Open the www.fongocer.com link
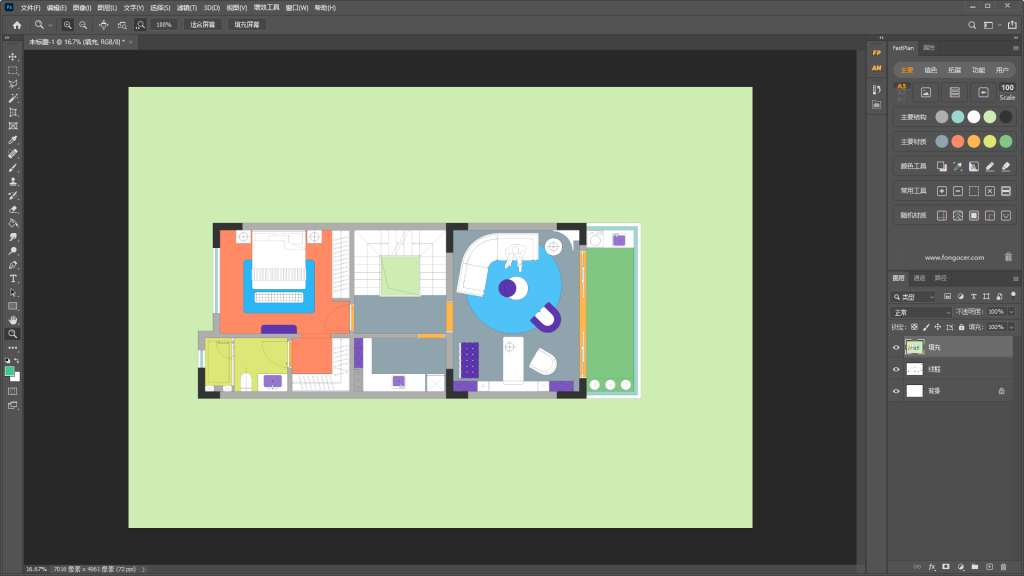The image size is (1024, 576). (954, 257)
